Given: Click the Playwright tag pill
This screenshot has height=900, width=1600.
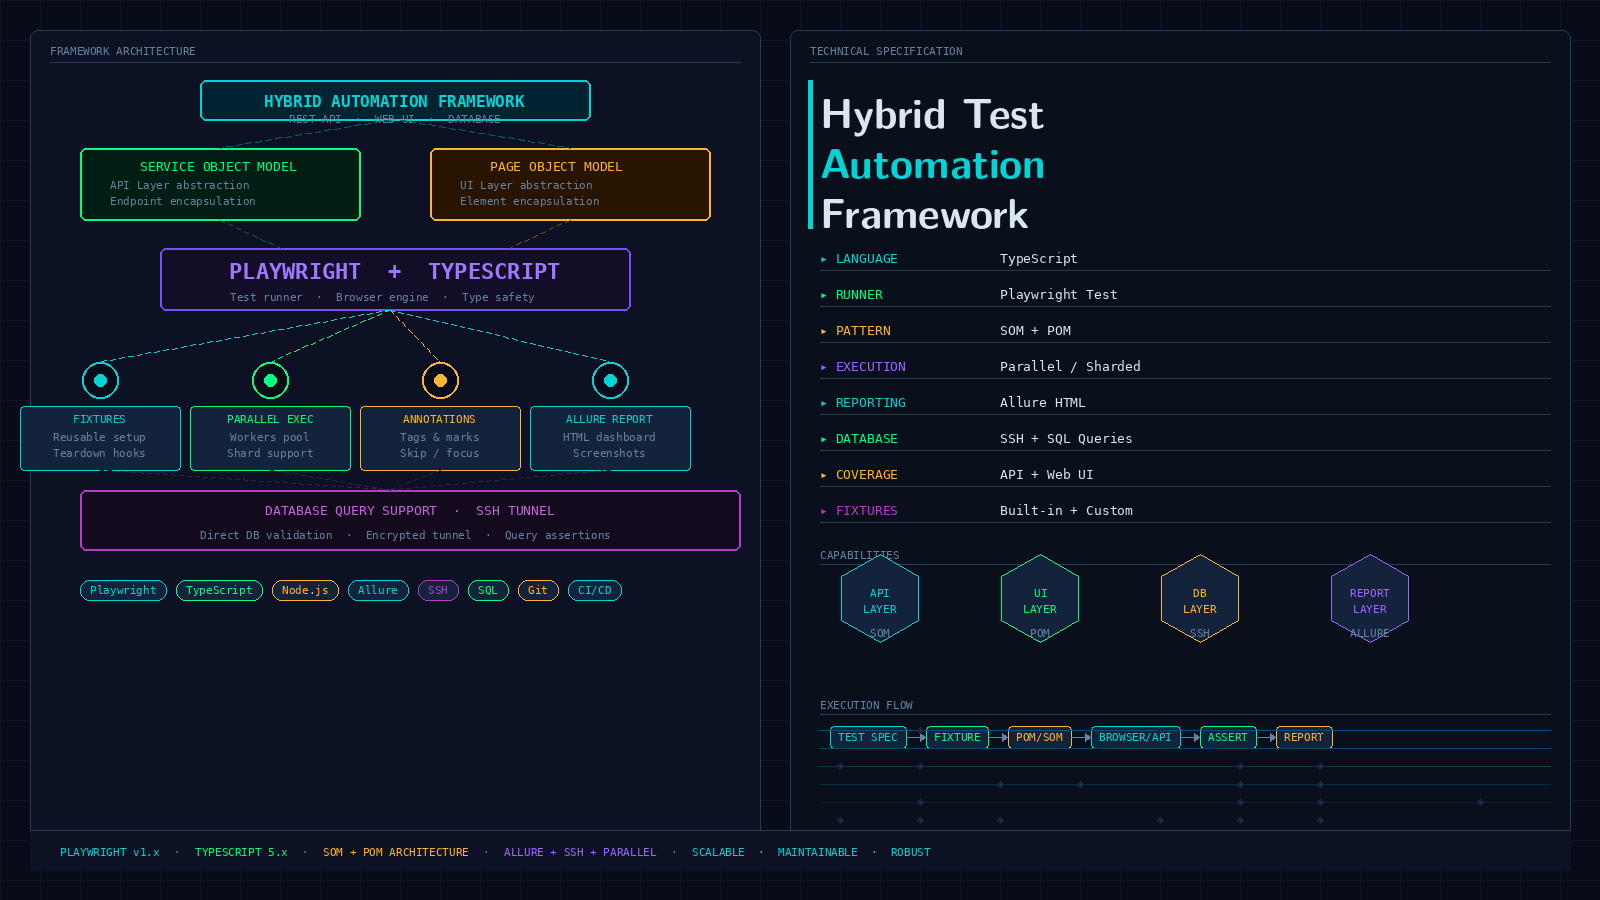Looking at the screenshot, I should [123, 591].
